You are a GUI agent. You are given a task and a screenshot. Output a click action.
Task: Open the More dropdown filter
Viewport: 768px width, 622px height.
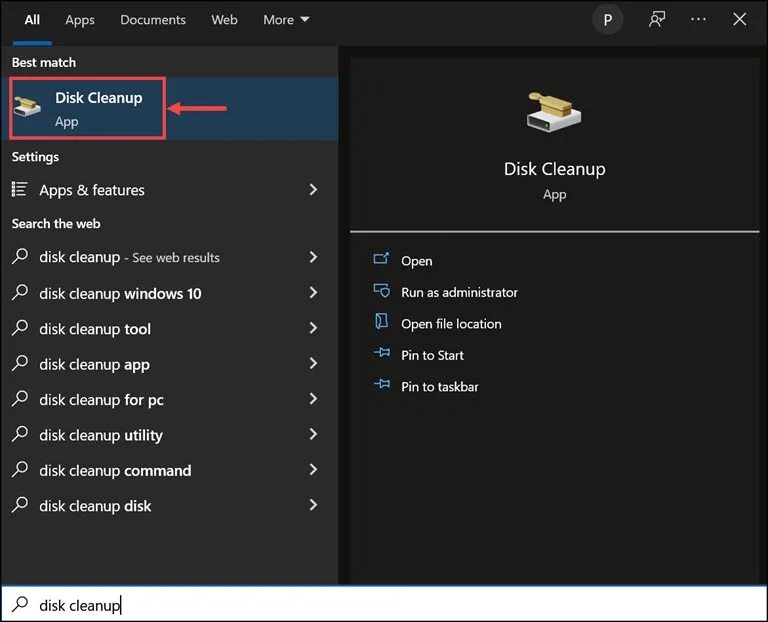(286, 20)
